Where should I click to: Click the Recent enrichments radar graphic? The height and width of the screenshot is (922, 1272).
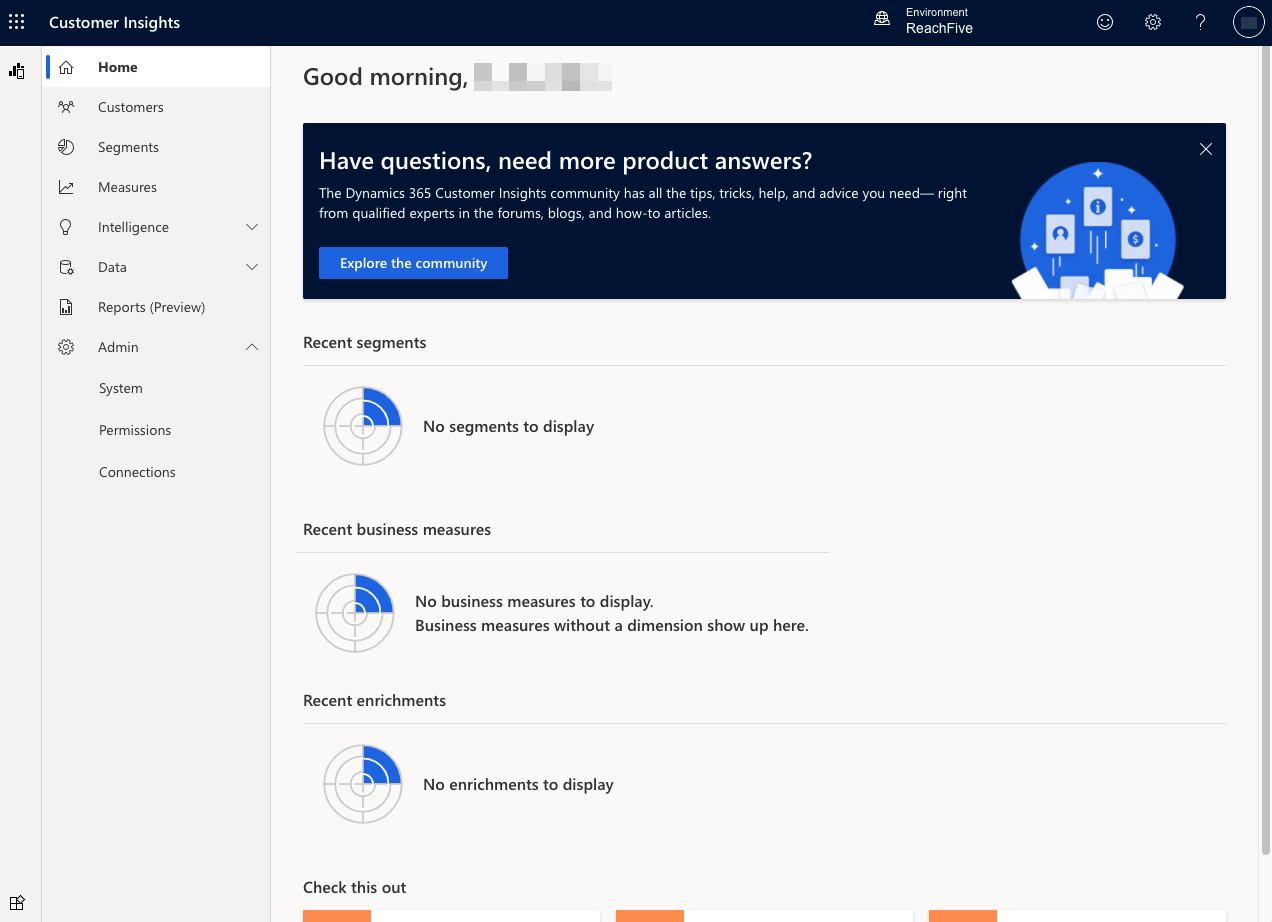(363, 784)
